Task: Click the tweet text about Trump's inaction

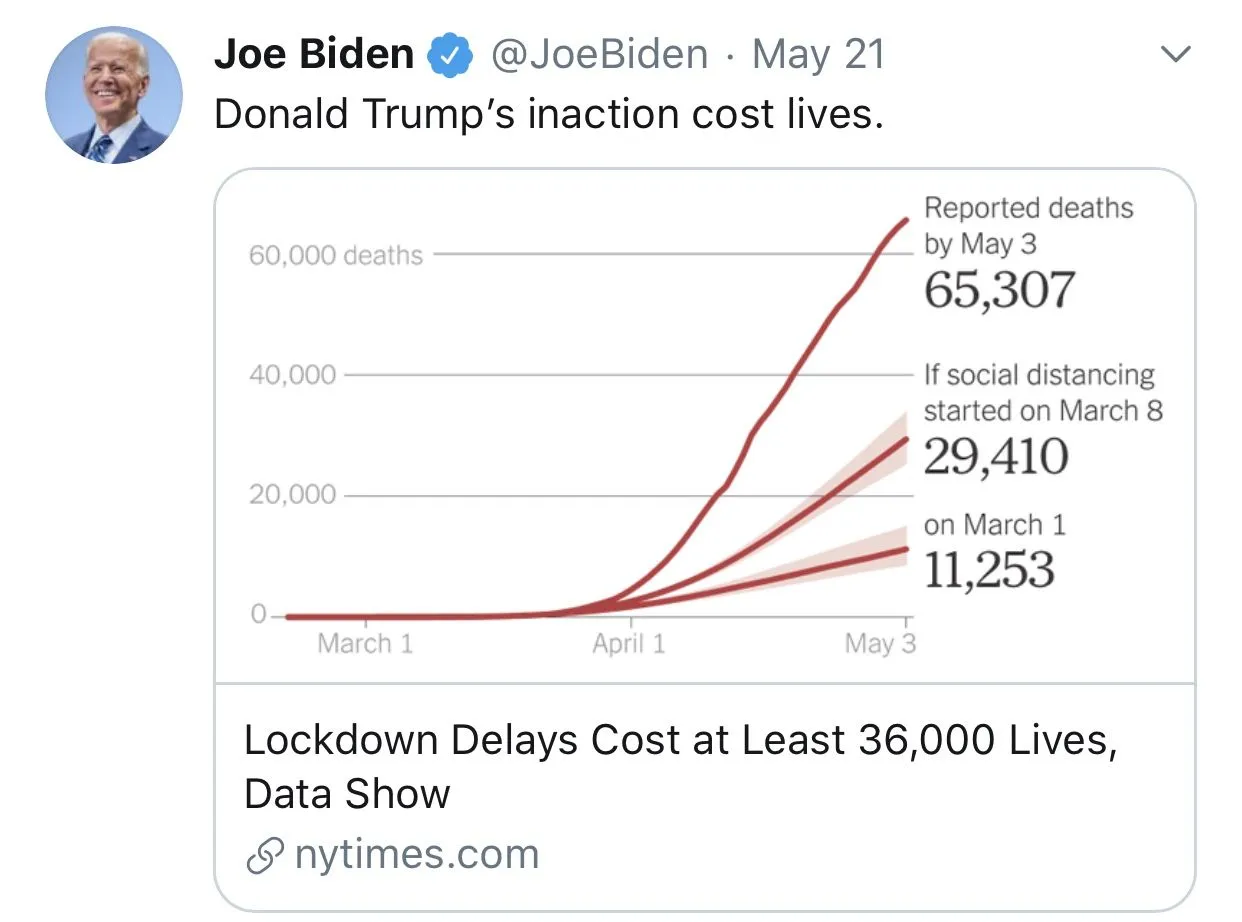Action: click(x=549, y=114)
